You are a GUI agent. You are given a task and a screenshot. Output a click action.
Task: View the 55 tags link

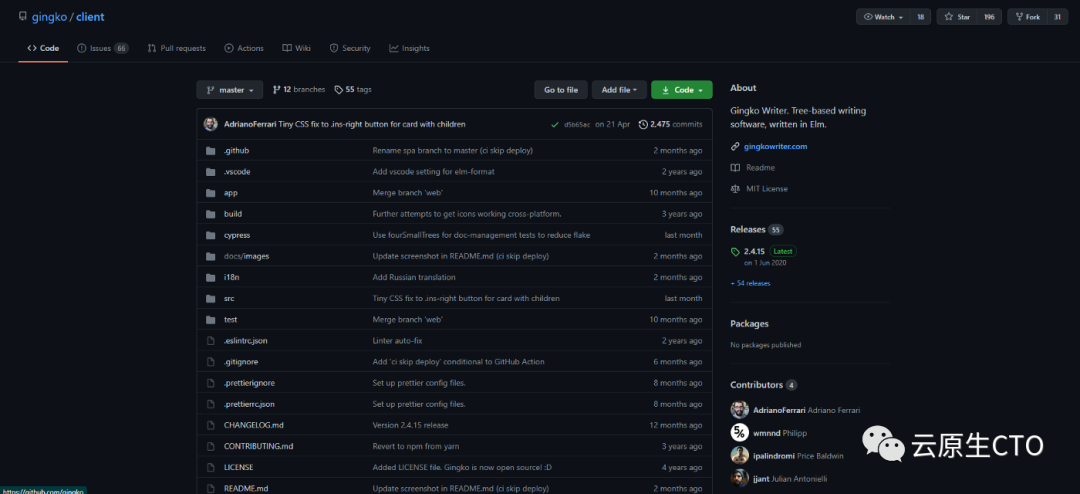coord(353,90)
